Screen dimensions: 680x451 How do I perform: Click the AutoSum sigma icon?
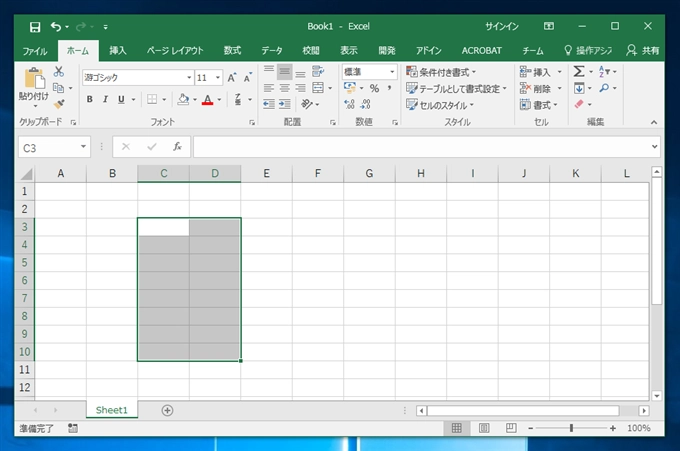(x=579, y=71)
